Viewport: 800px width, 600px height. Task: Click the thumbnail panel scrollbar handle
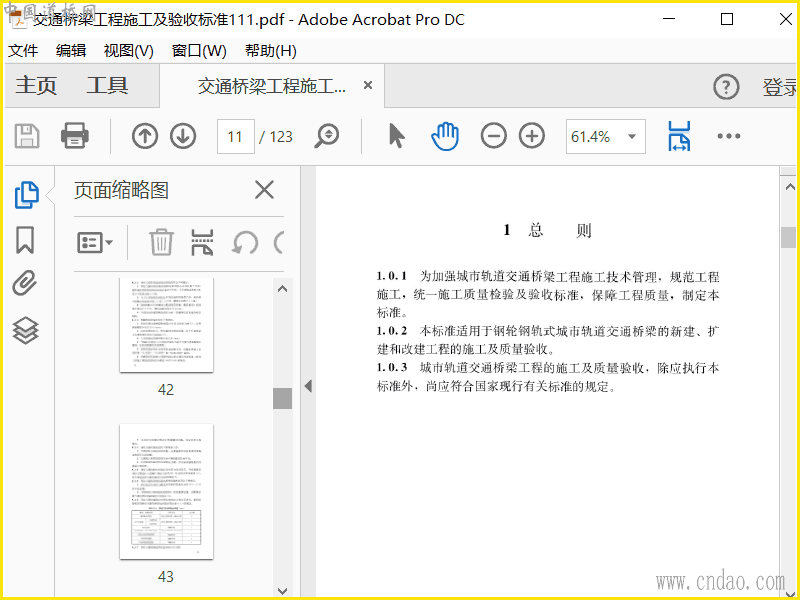pyautogui.click(x=282, y=398)
